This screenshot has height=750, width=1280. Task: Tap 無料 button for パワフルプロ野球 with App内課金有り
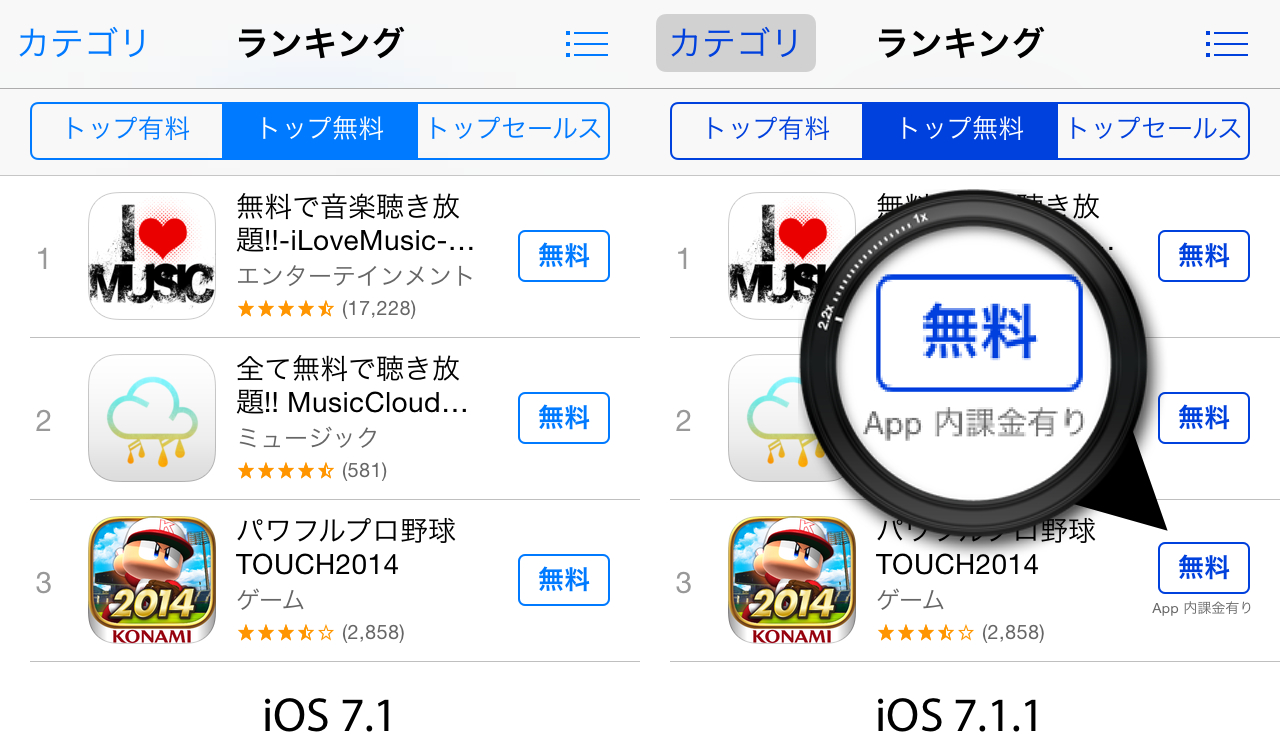1204,568
